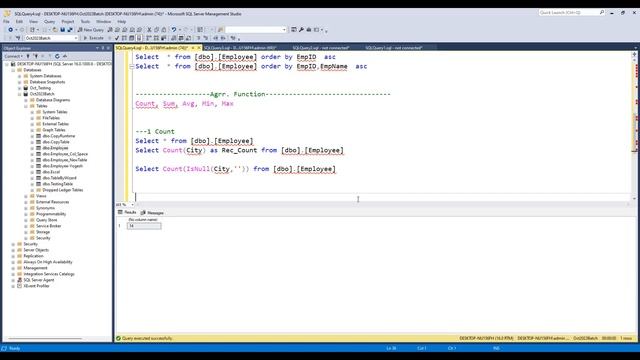Click the Increase Indent icon
Image resolution: width=640 pixels, height=360 pixels.
pyautogui.click(x=223, y=38)
